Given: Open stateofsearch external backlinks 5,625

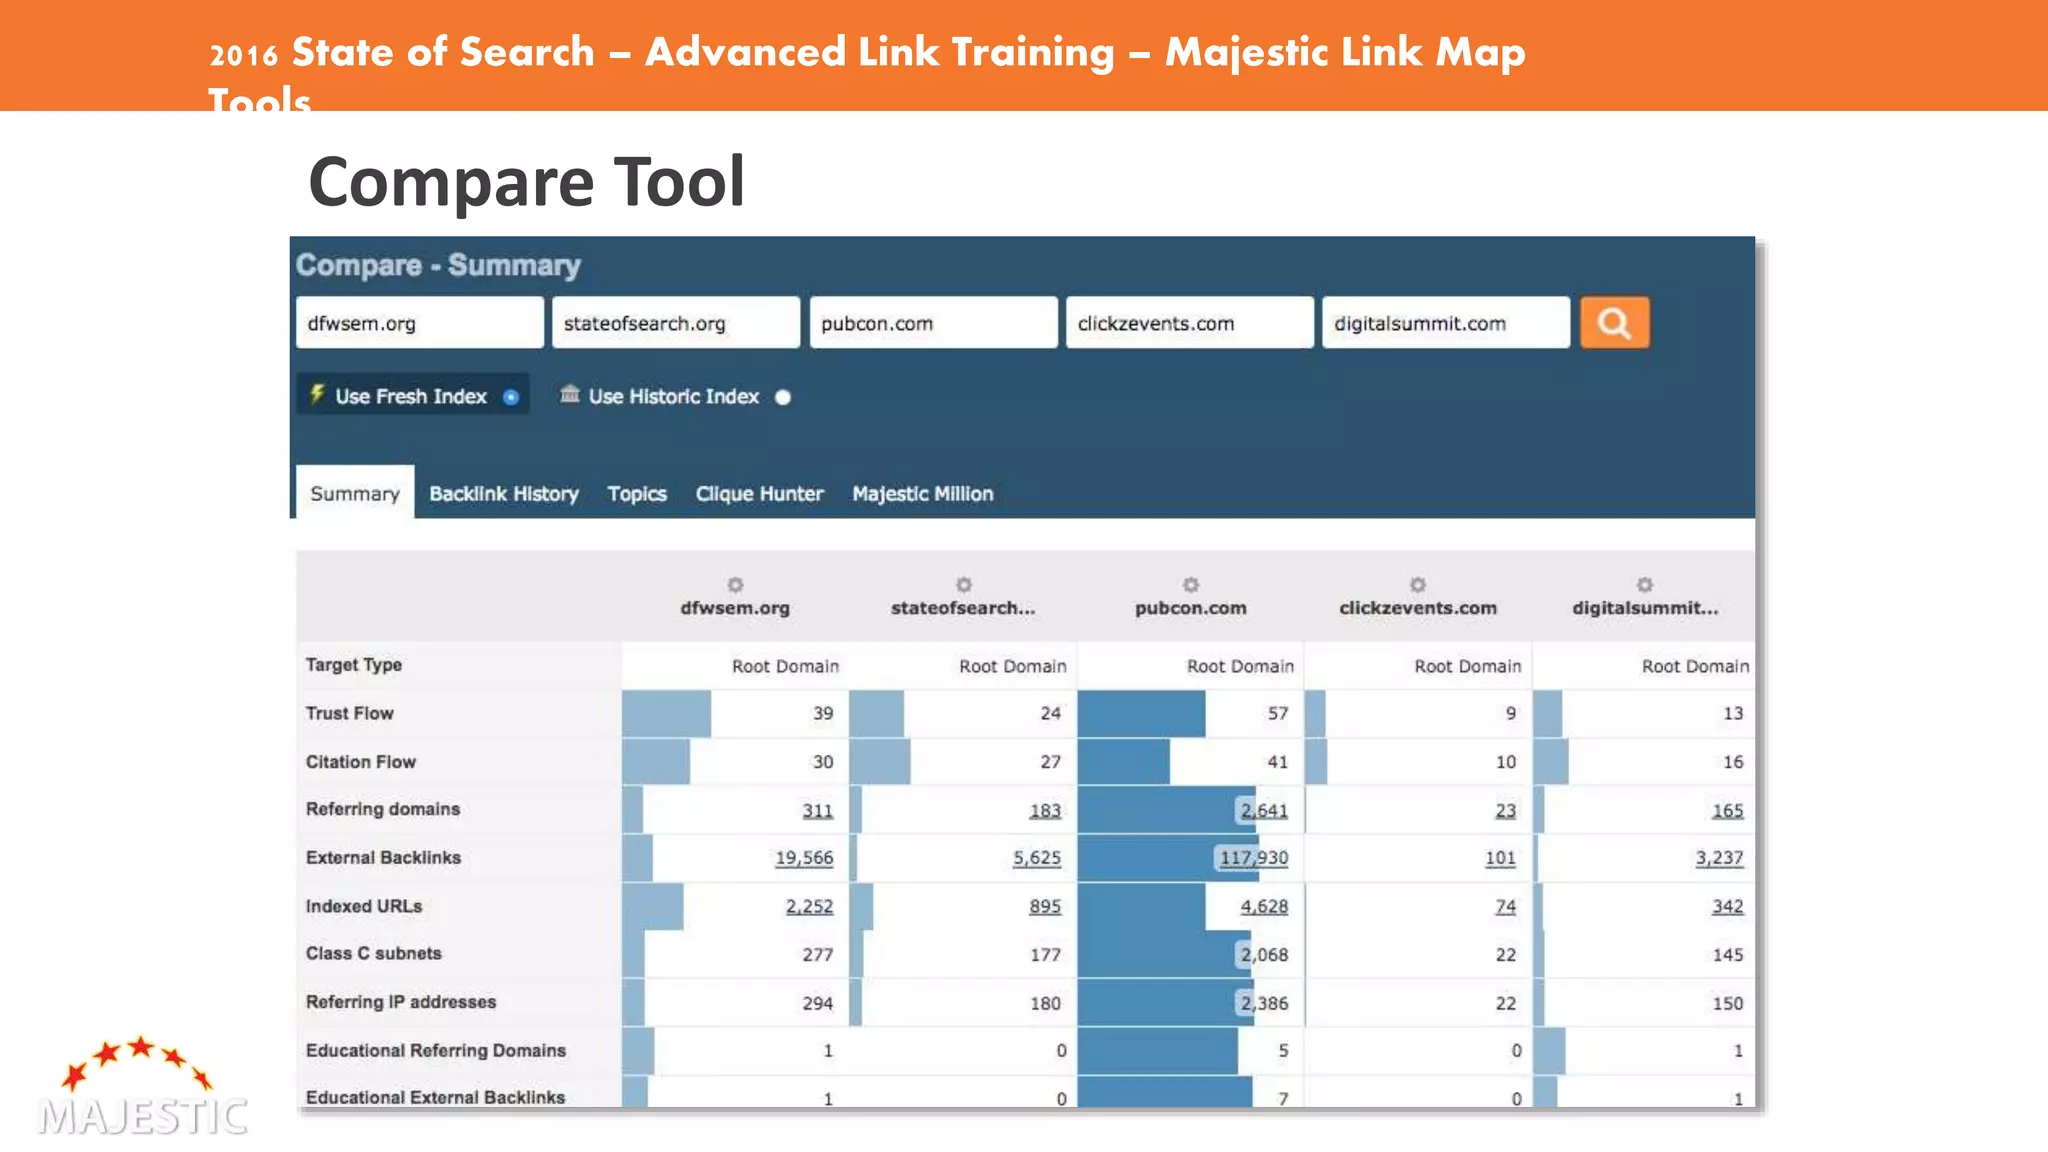Looking at the screenshot, I should coord(1037,858).
